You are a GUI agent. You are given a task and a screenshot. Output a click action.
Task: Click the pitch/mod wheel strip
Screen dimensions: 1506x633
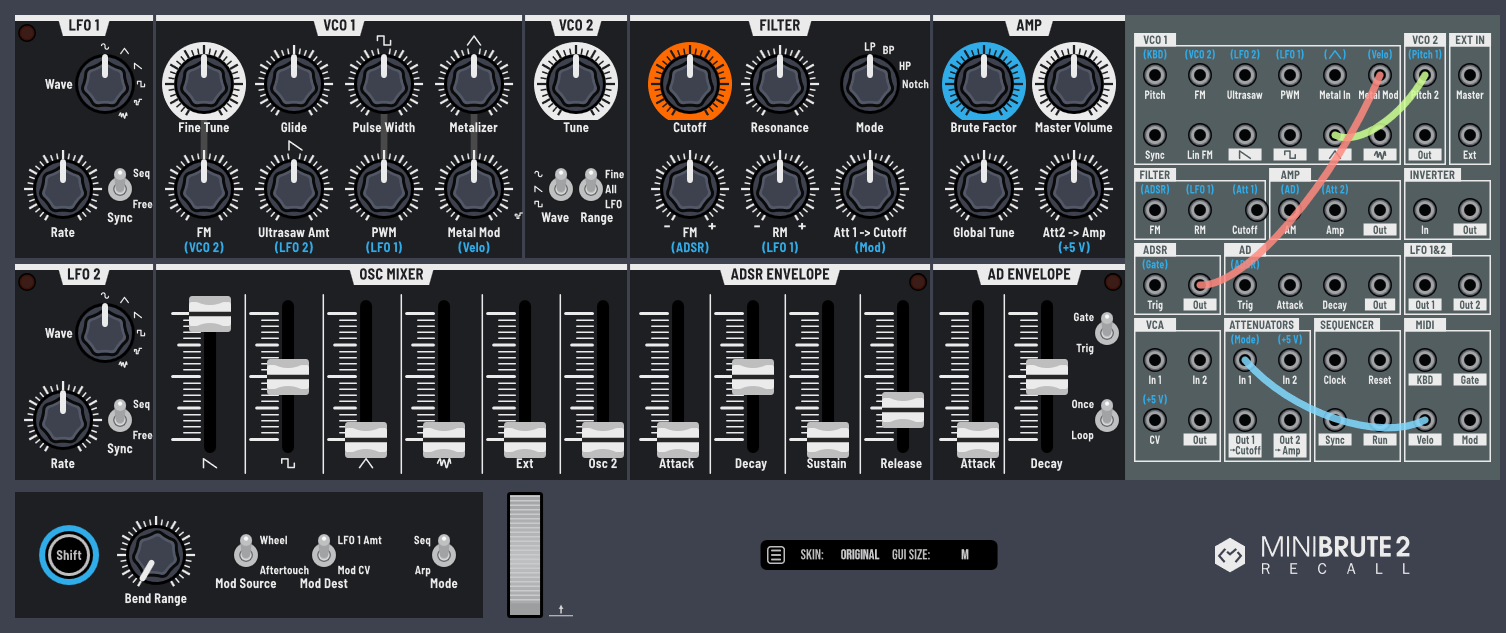525,554
